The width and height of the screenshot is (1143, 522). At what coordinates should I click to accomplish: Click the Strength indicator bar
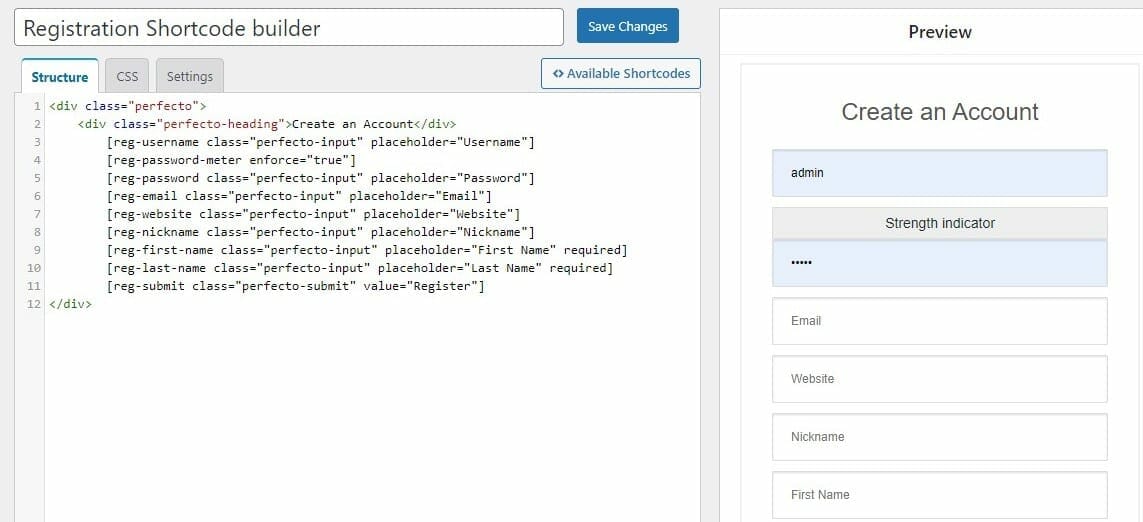coord(940,223)
